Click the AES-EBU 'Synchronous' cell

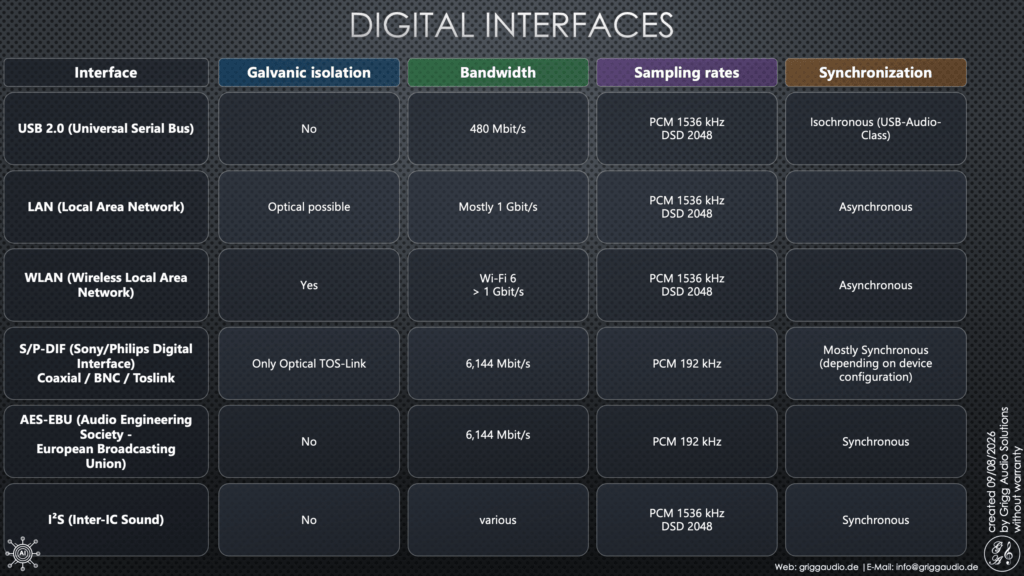click(876, 441)
